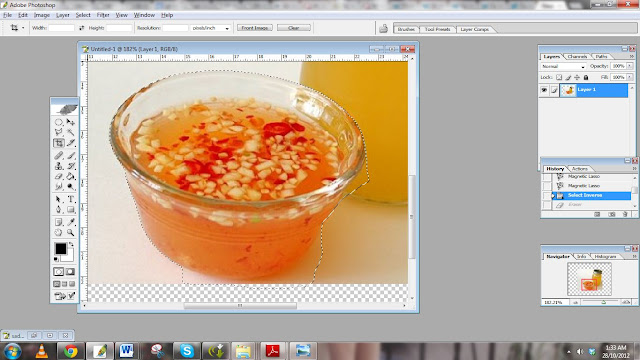Image resolution: width=640 pixels, height=360 pixels.
Task: Open Layers panel flyout menu arrow
Action: 633,56
